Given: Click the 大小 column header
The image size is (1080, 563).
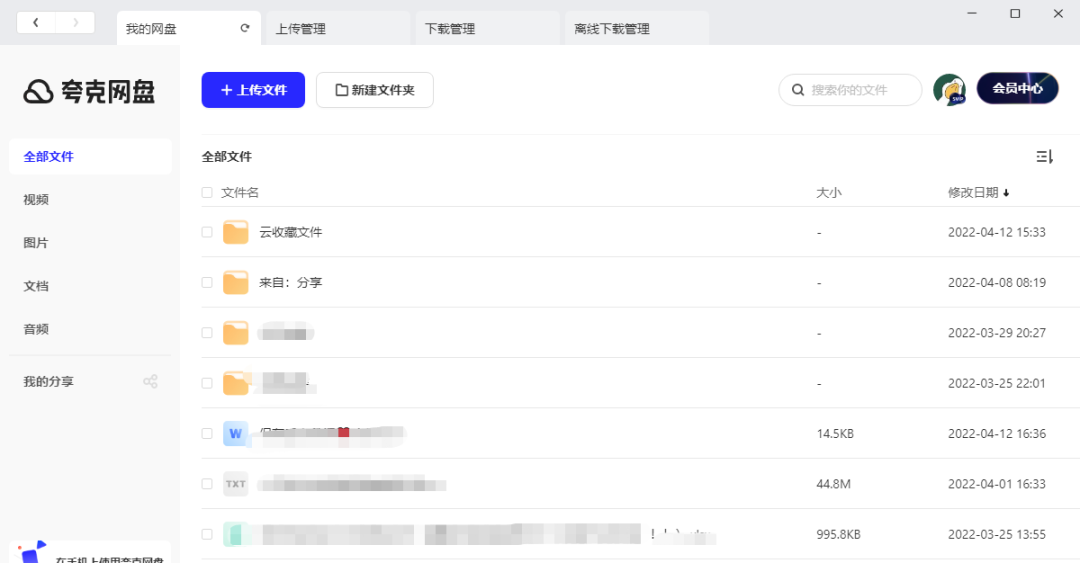Looking at the screenshot, I should point(829,192).
